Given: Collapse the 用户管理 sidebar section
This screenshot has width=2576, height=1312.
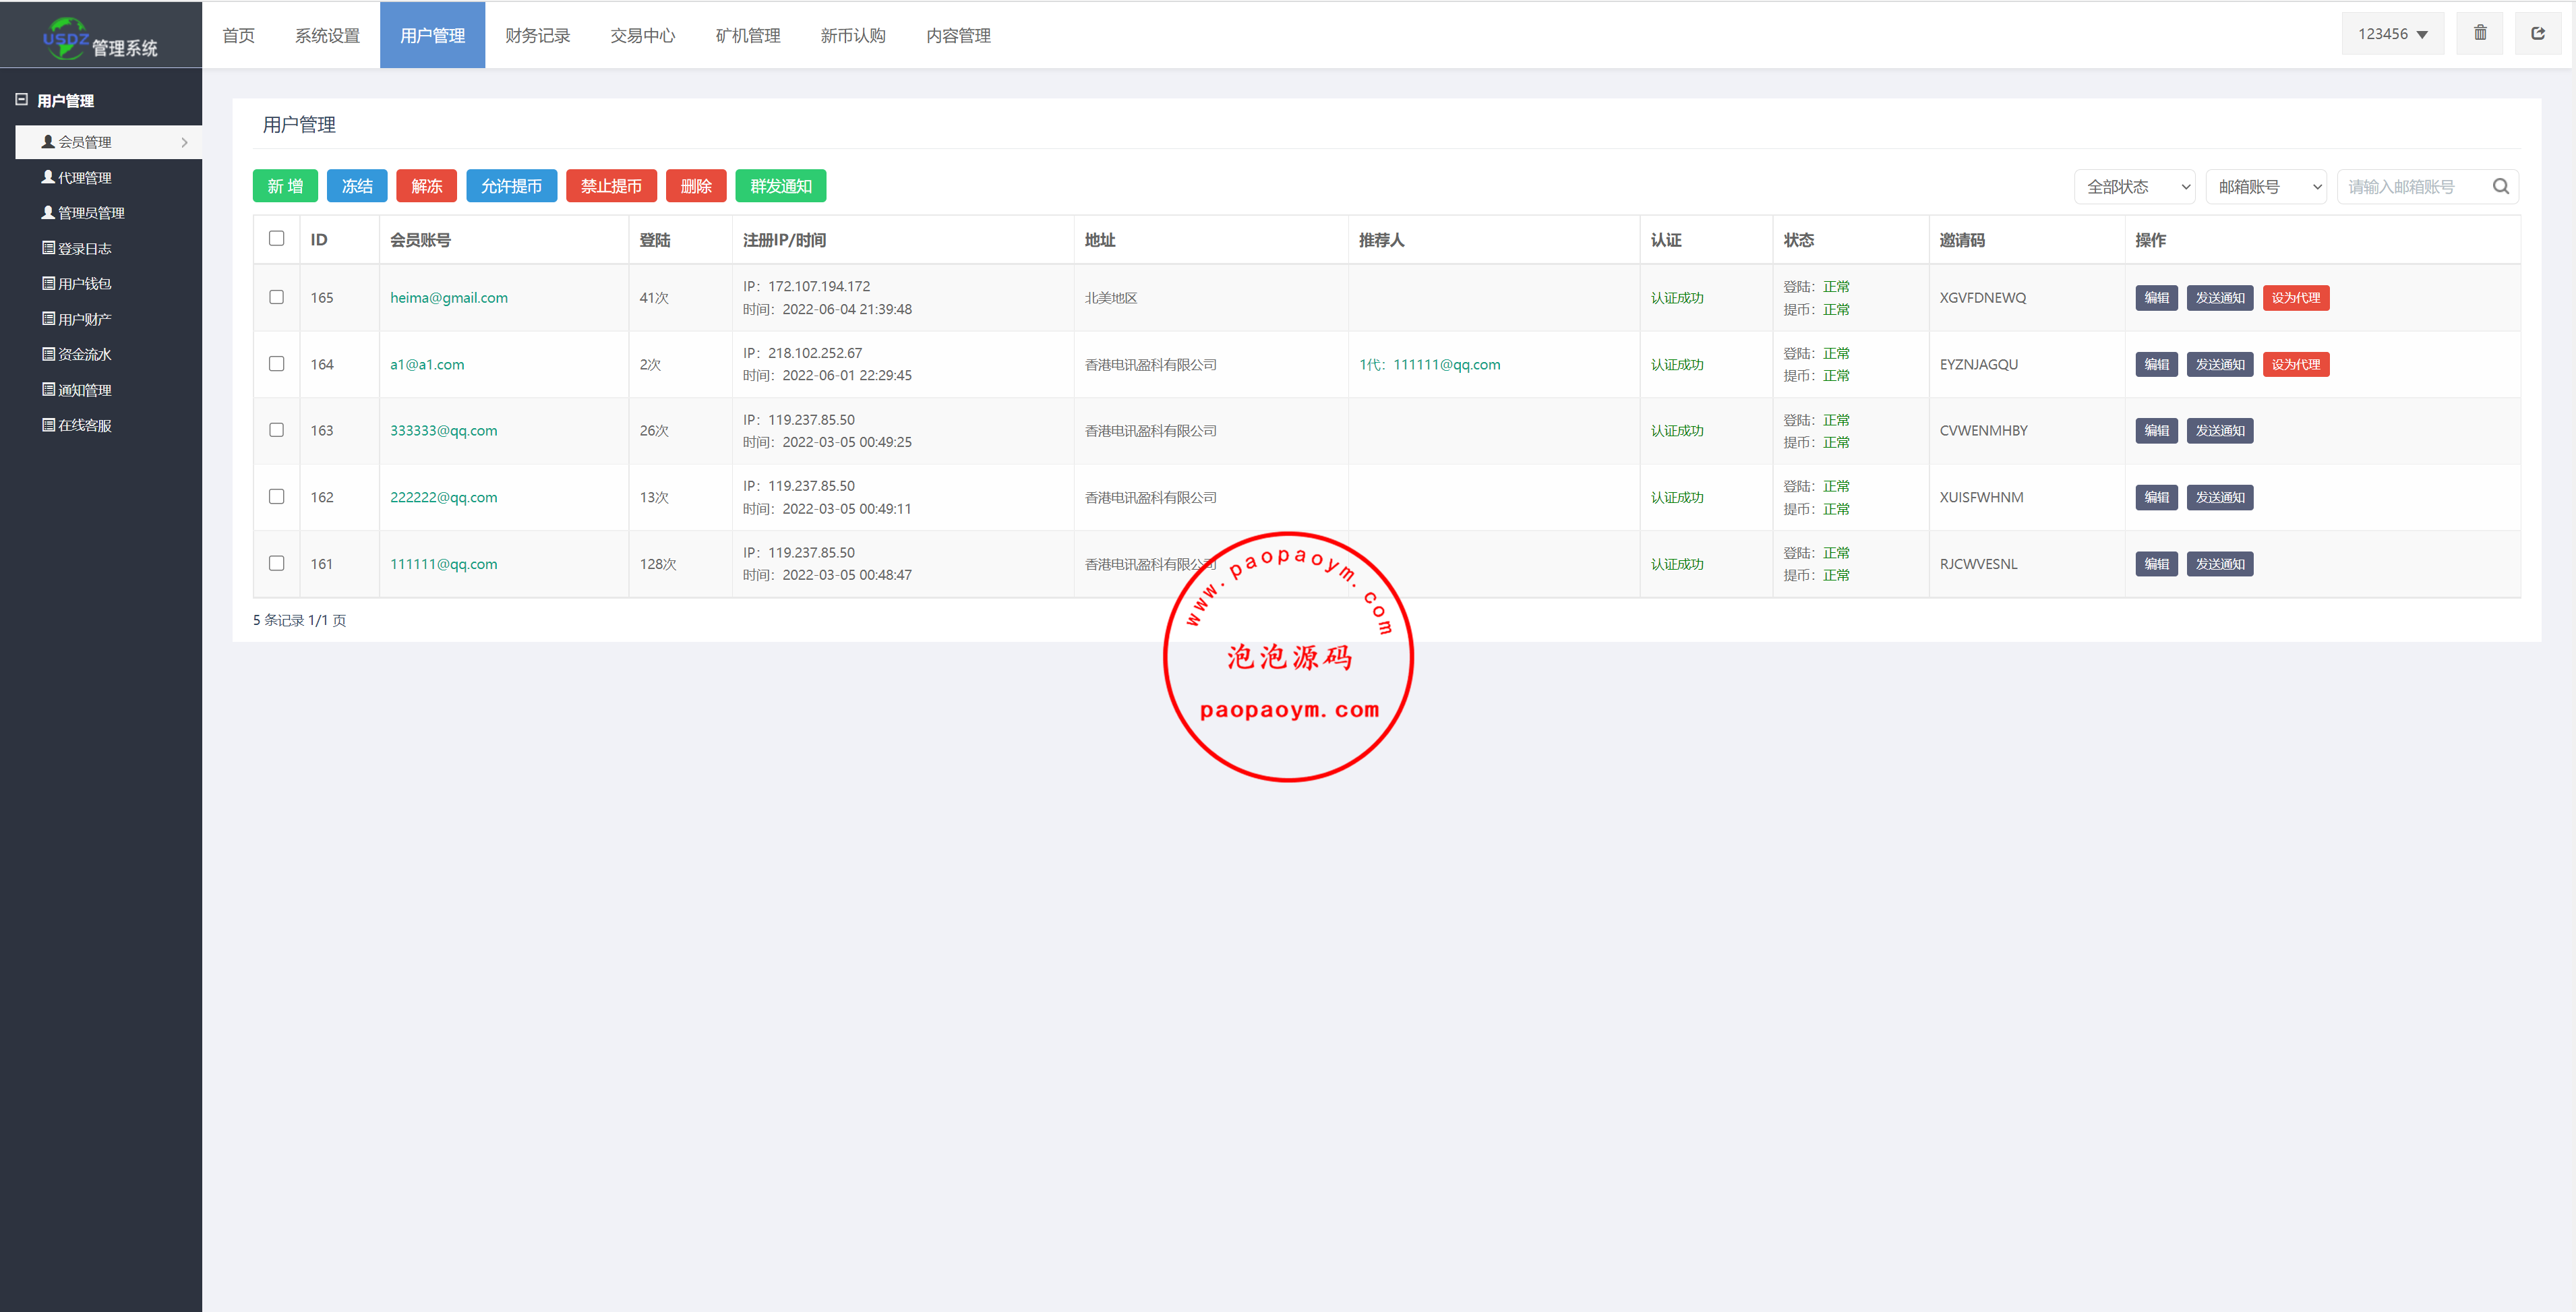Looking at the screenshot, I should [x=21, y=100].
